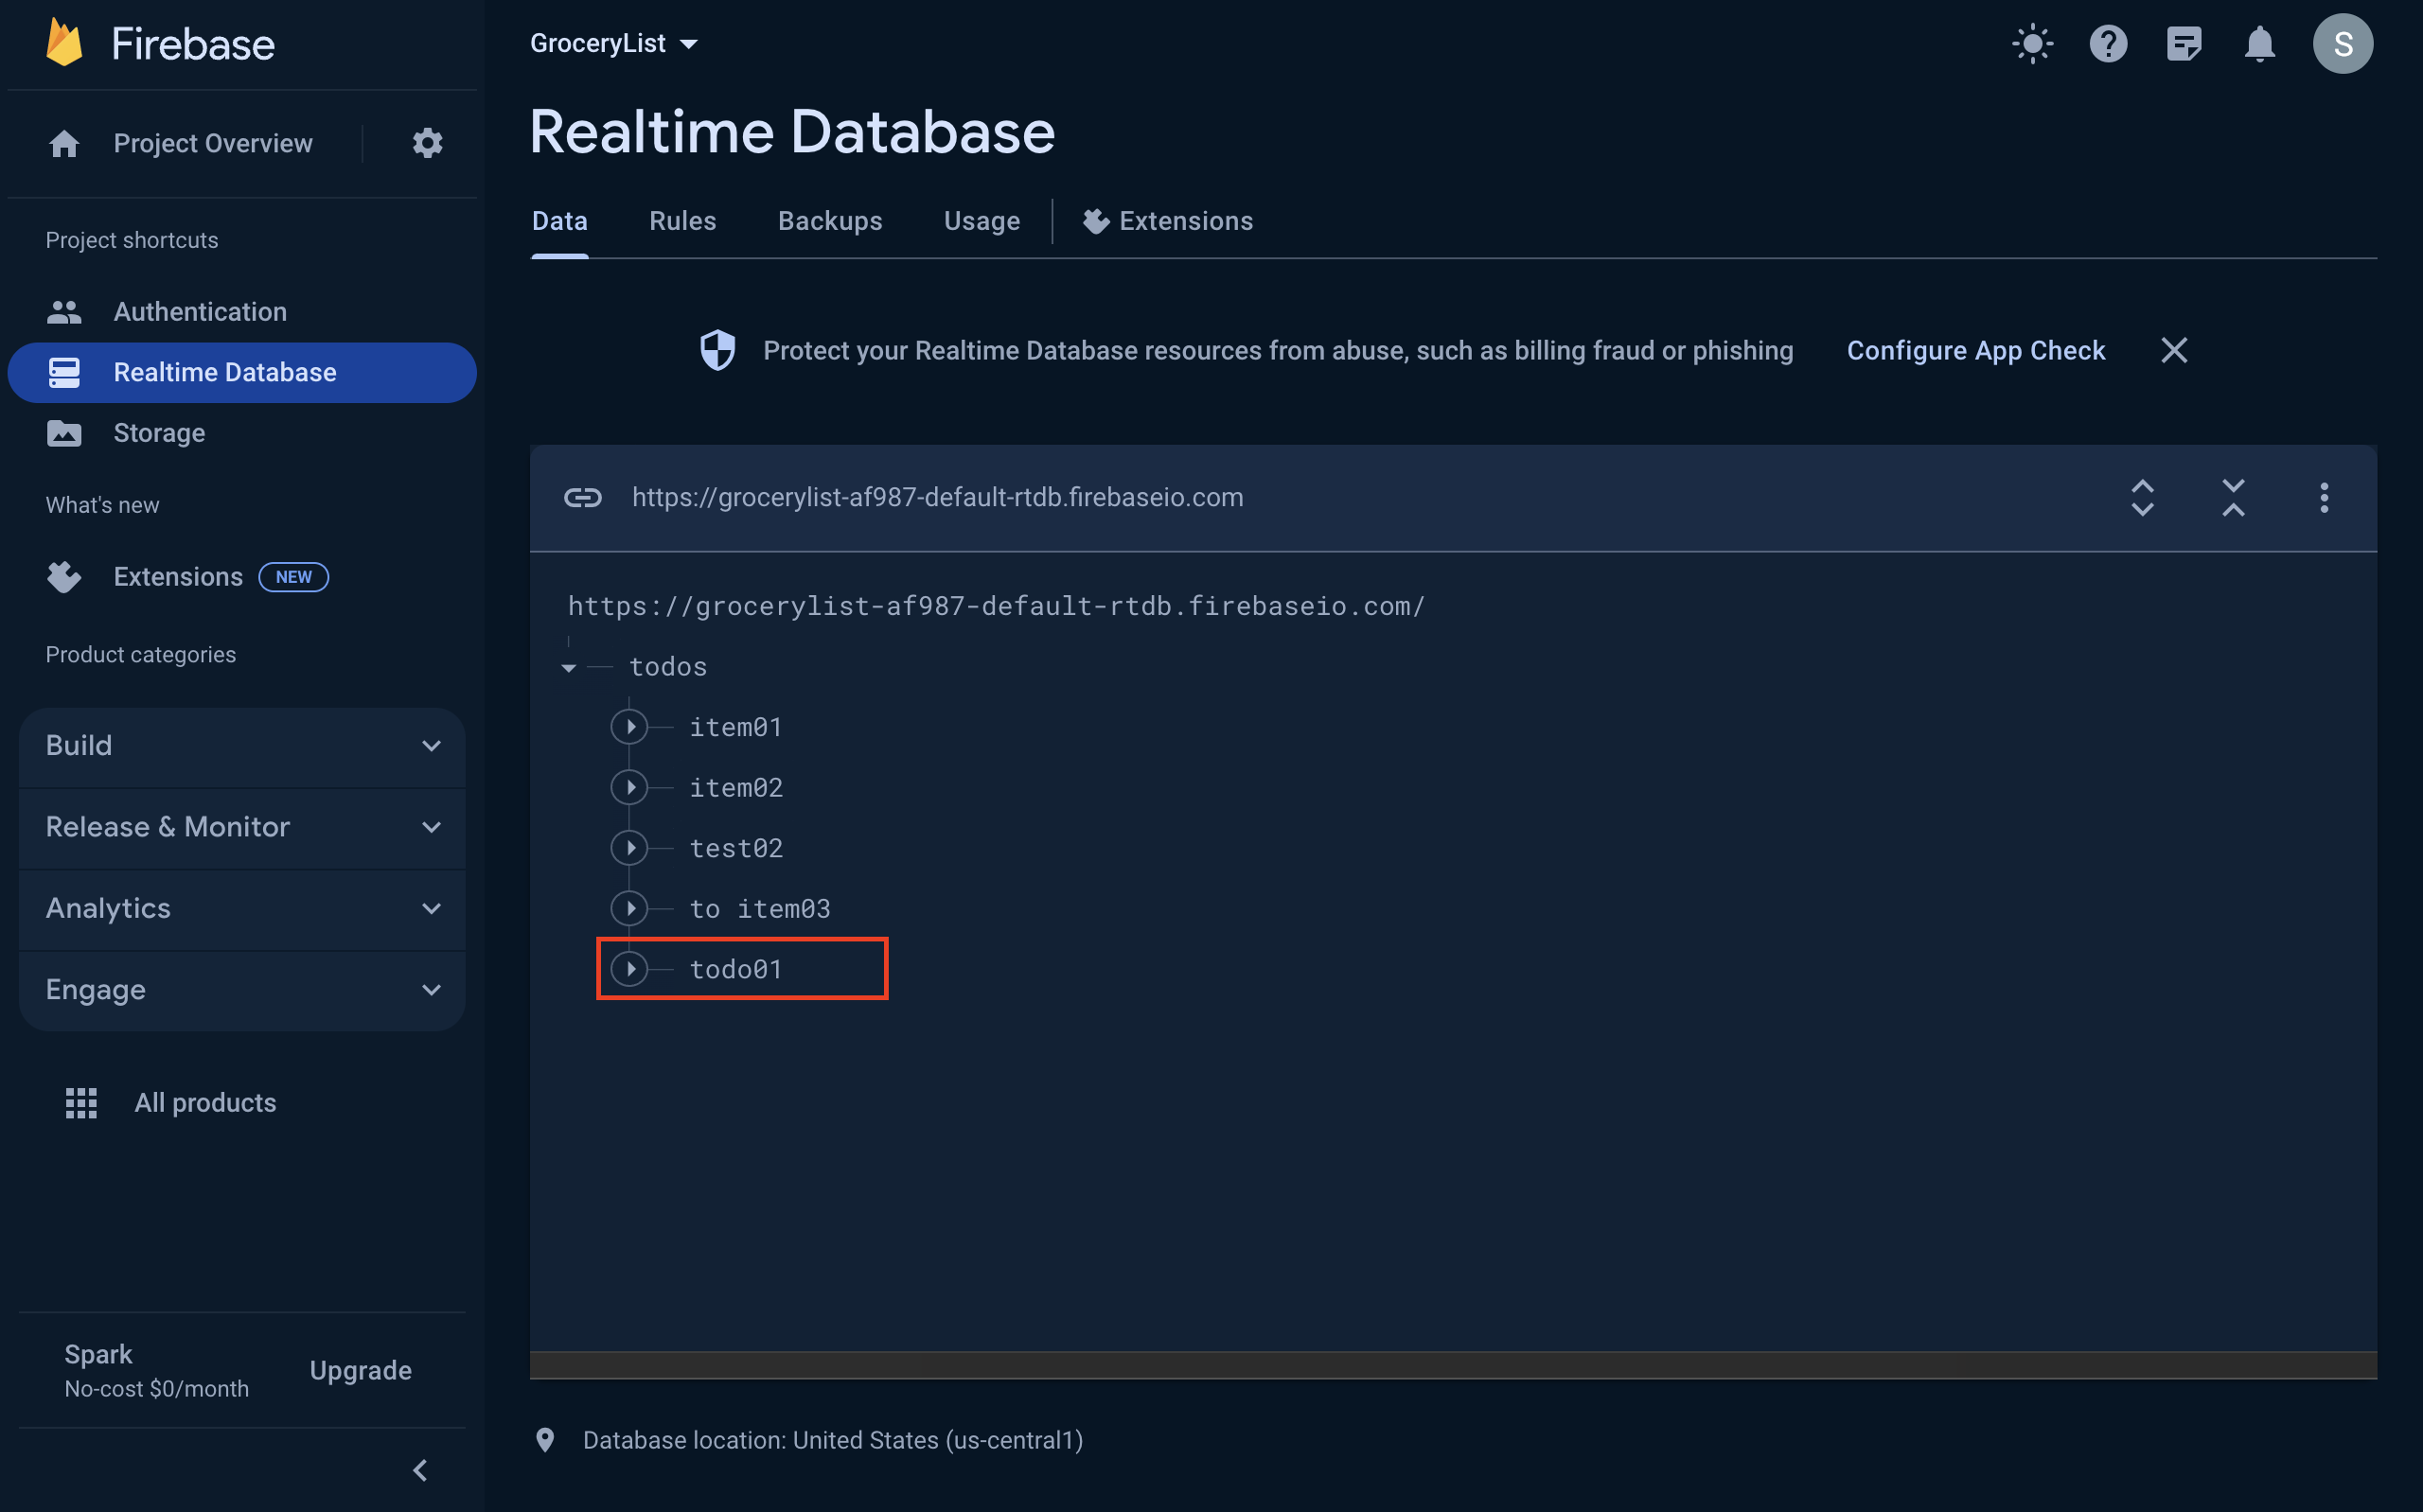
Task: Collapse all database nodes icon
Action: [2233, 498]
